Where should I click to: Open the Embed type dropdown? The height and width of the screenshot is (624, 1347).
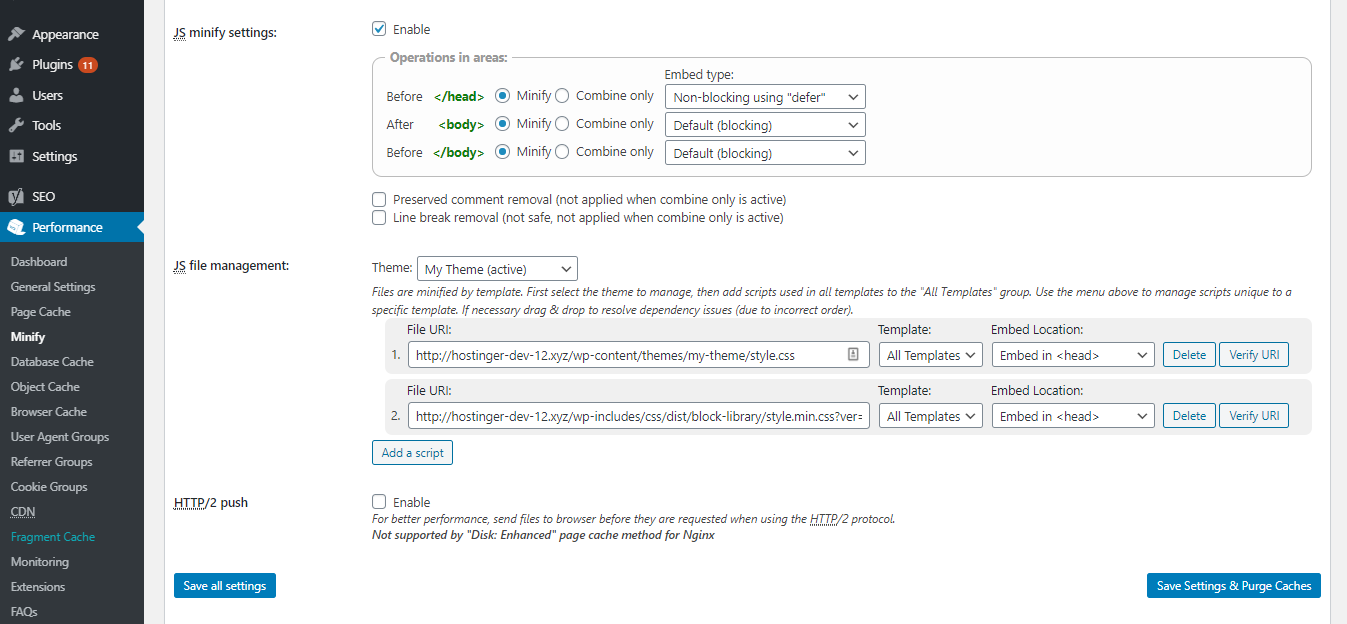[764, 96]
